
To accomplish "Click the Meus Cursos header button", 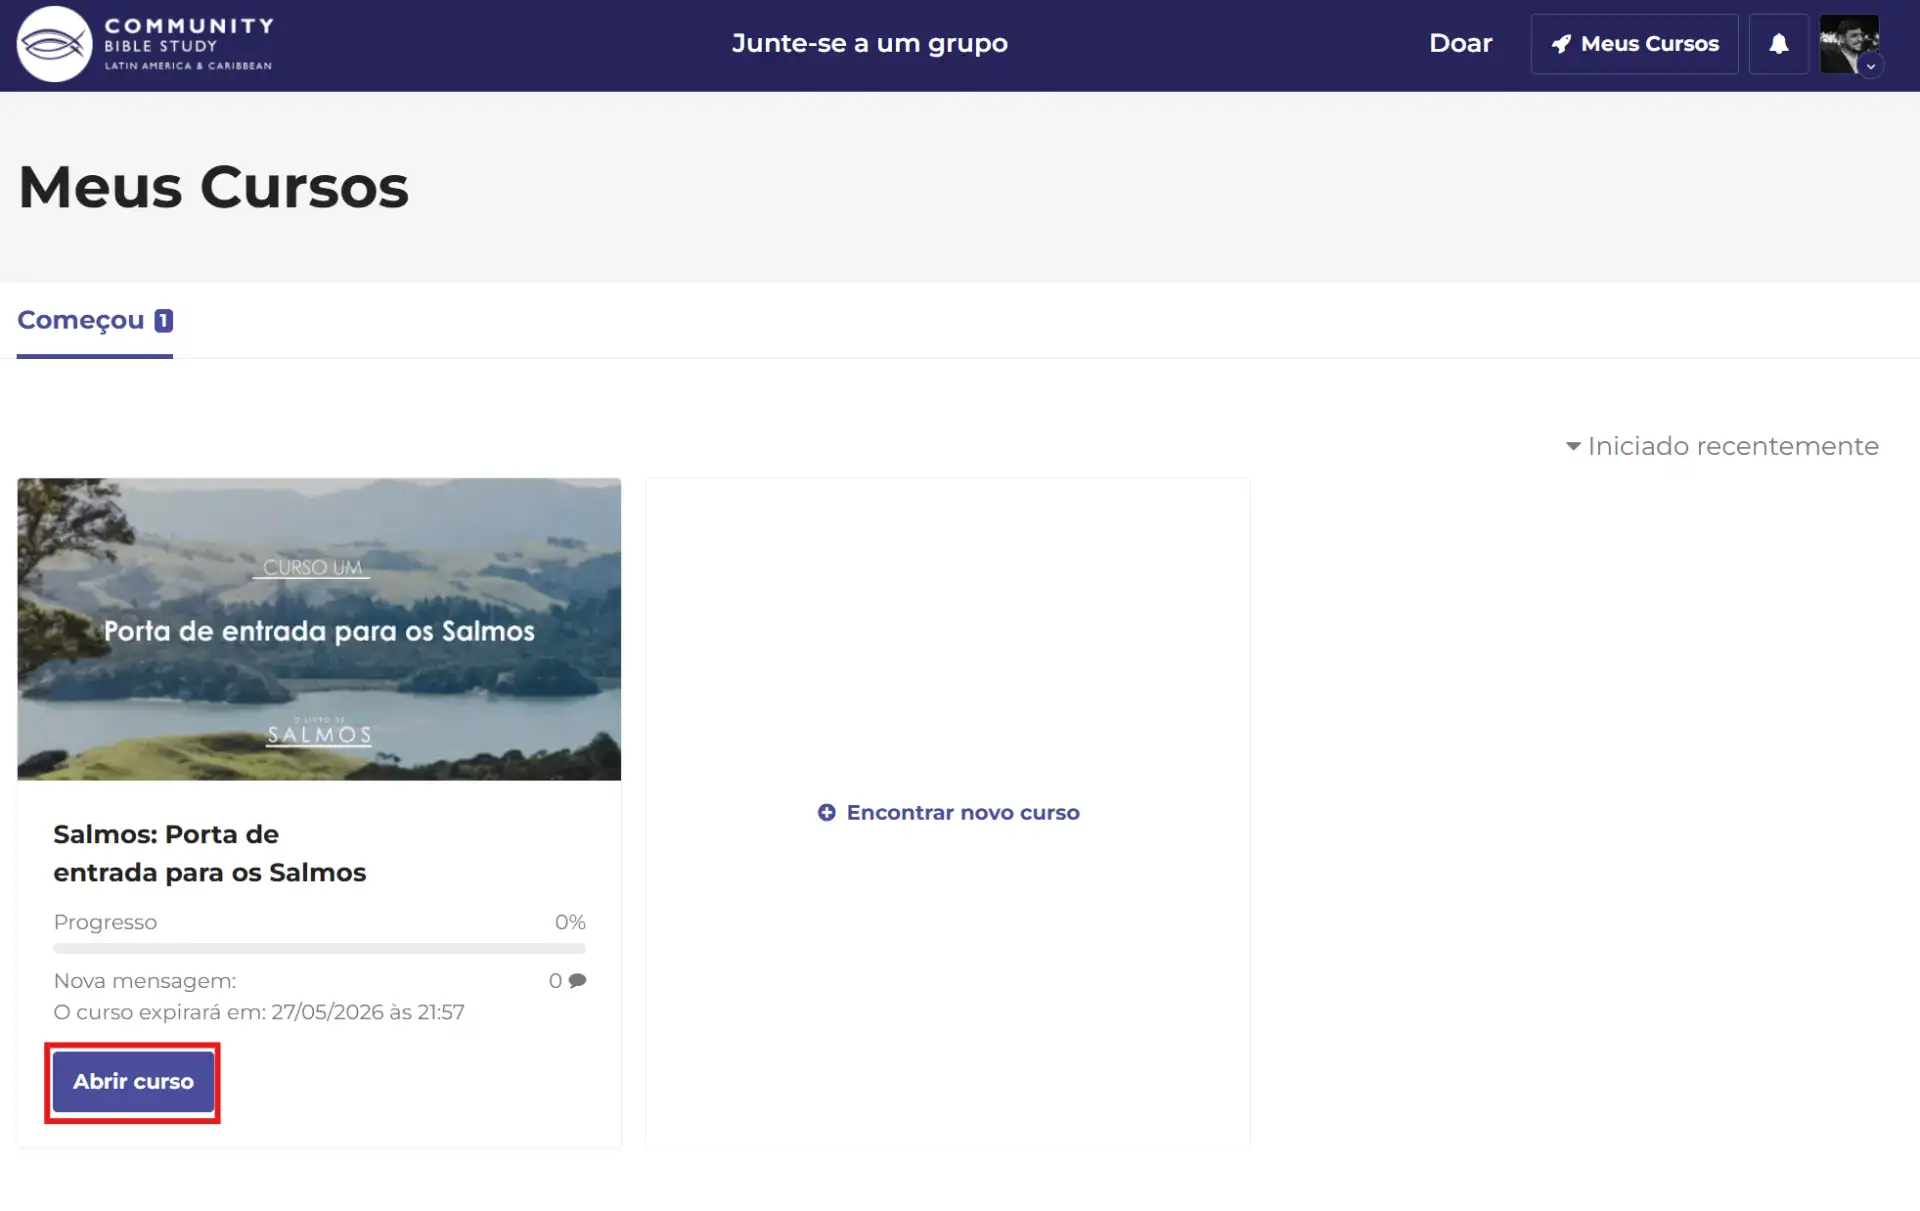I will click(x=1649, y=44).
